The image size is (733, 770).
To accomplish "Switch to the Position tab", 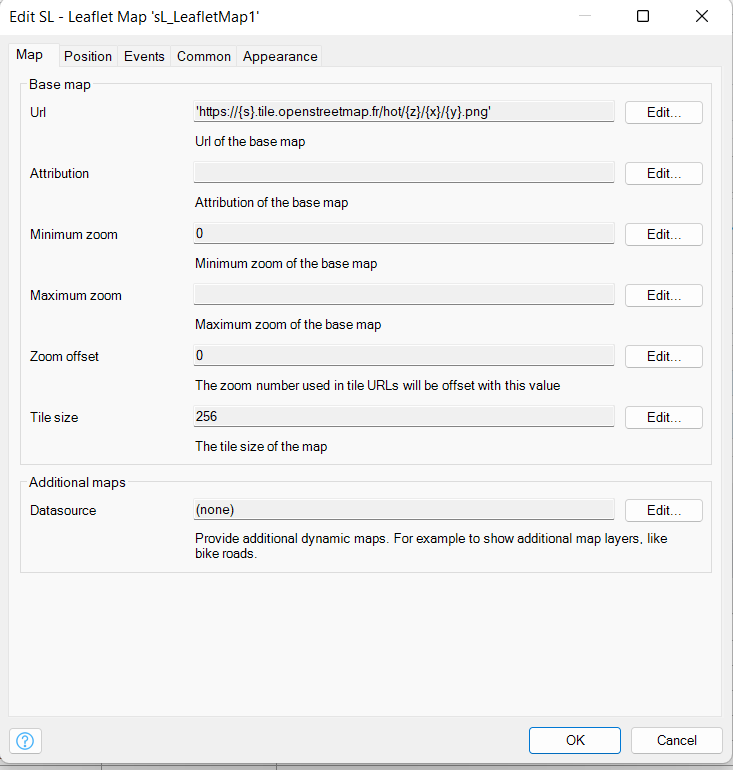I will [x=88, y=56].
